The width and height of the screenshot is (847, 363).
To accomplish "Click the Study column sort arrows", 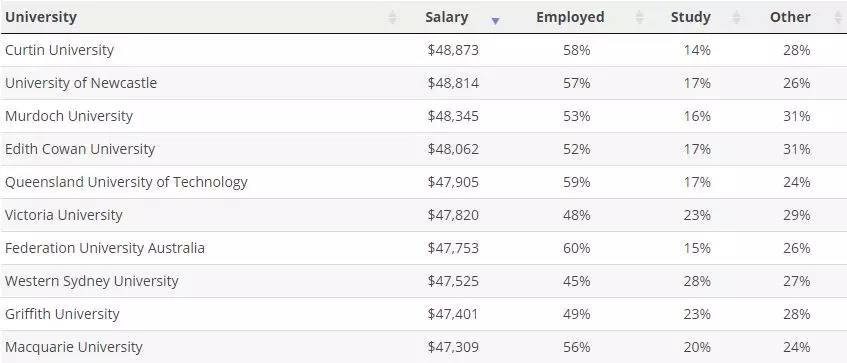I will (736, 17).
